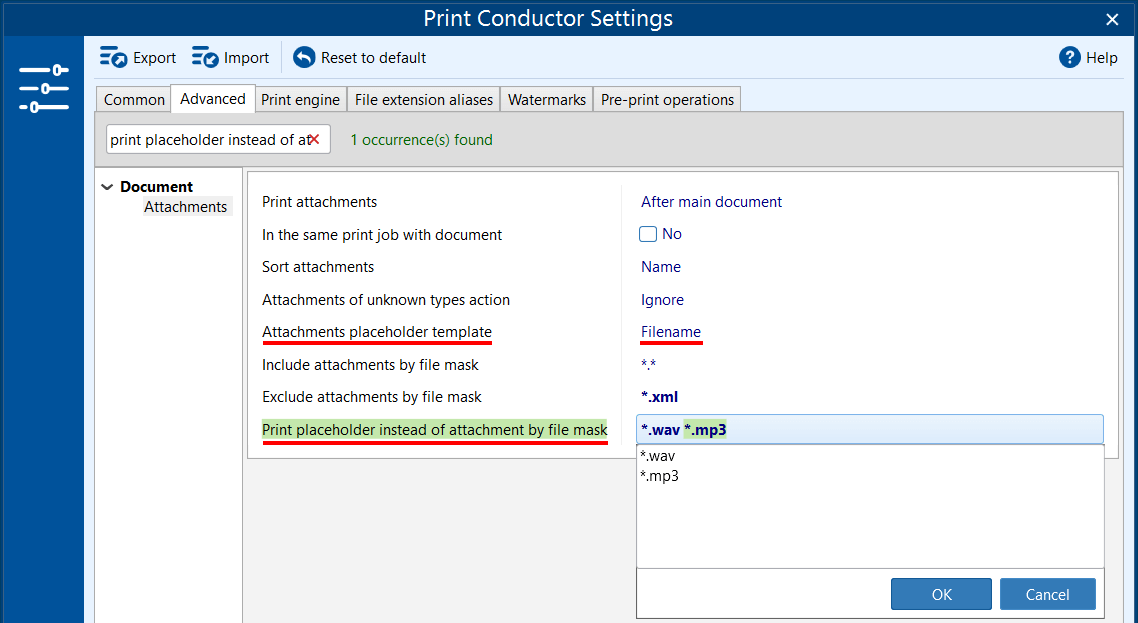Click the Import icon in toolbar

tap(205, 57)
